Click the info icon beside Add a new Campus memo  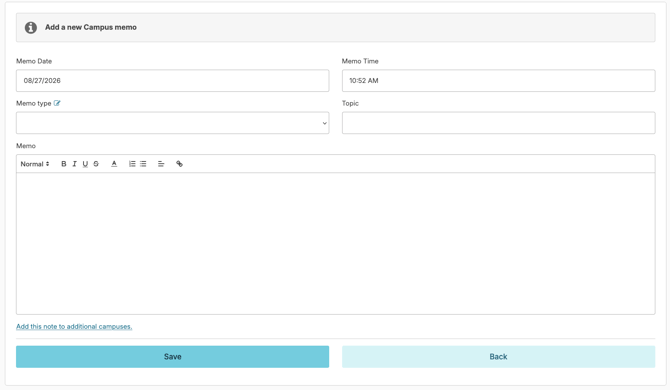[30, 27]
